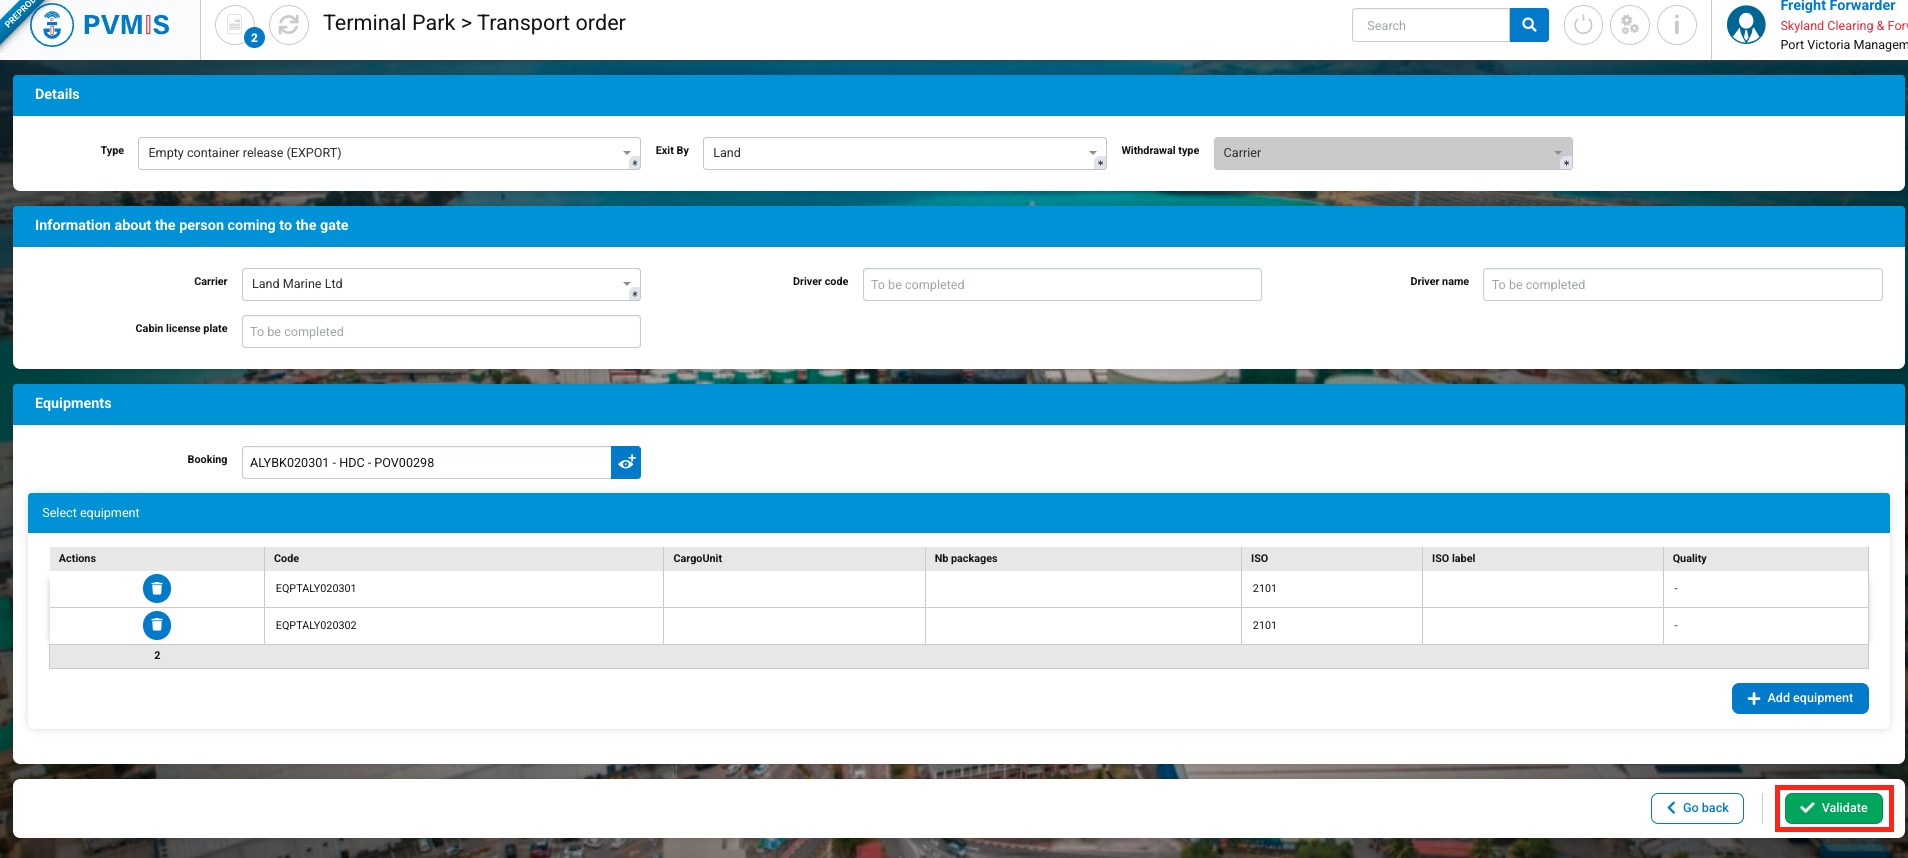Open the documents icon with badge 2
The height and width of the screenshot is (858, 1908).
point(235,25)
